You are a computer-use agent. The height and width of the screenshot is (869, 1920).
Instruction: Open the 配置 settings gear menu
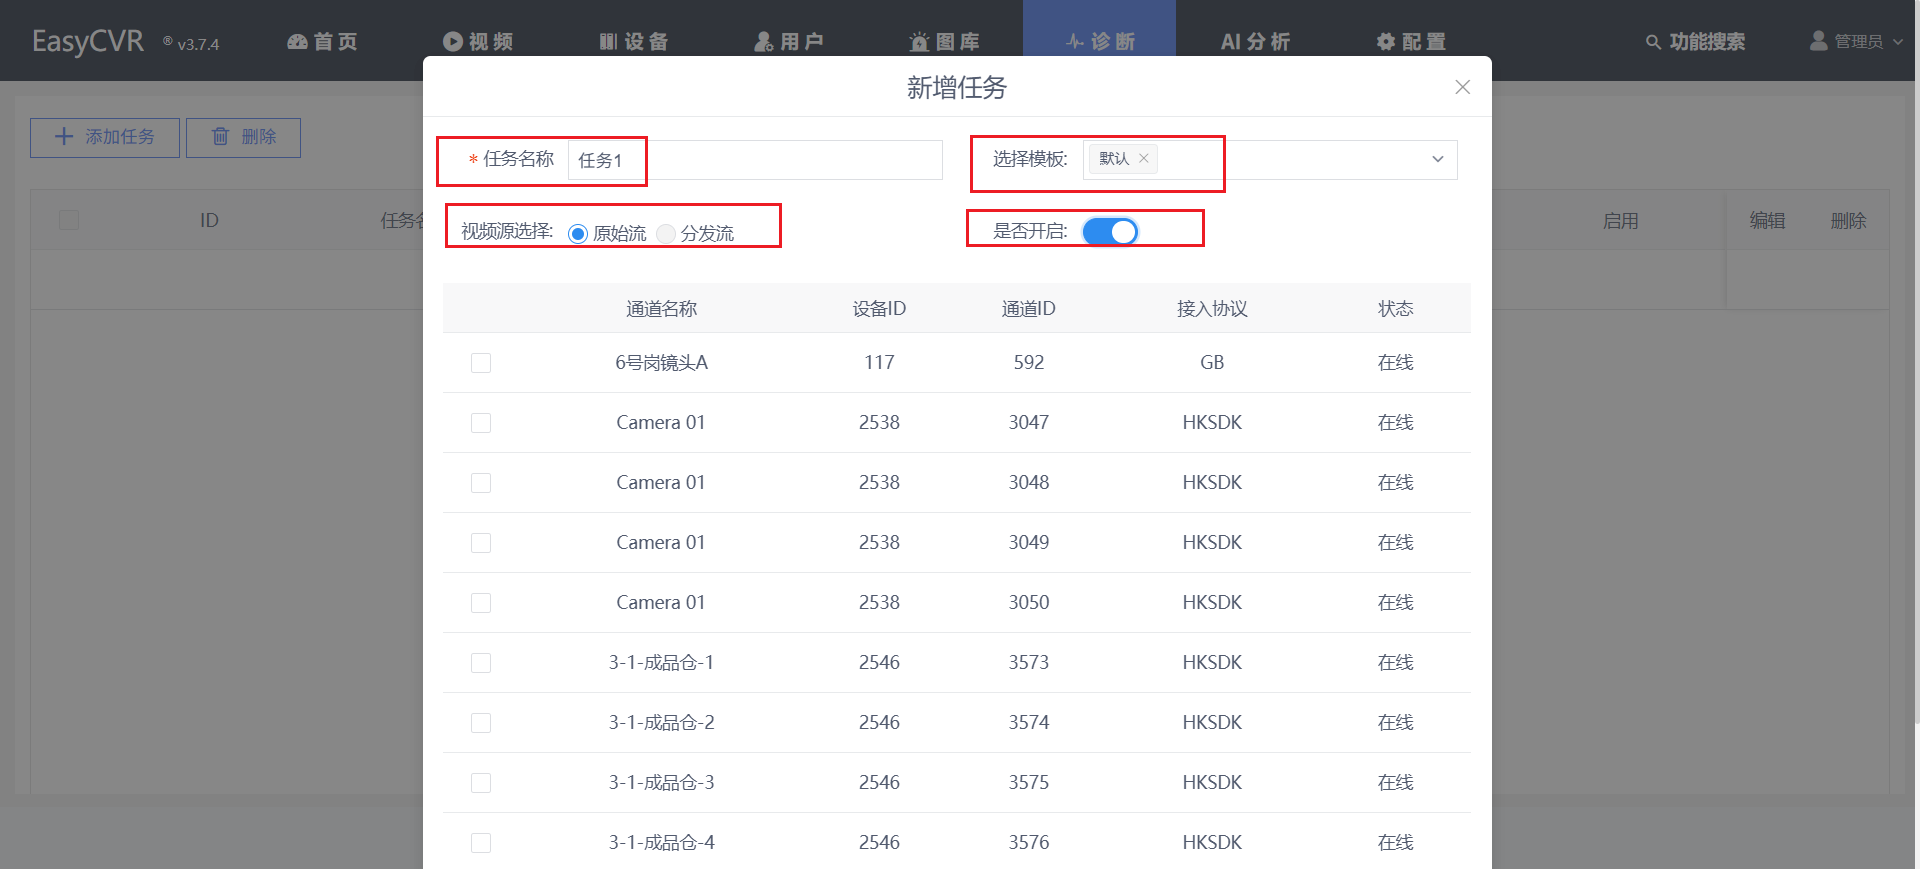tap(1411, 41)
